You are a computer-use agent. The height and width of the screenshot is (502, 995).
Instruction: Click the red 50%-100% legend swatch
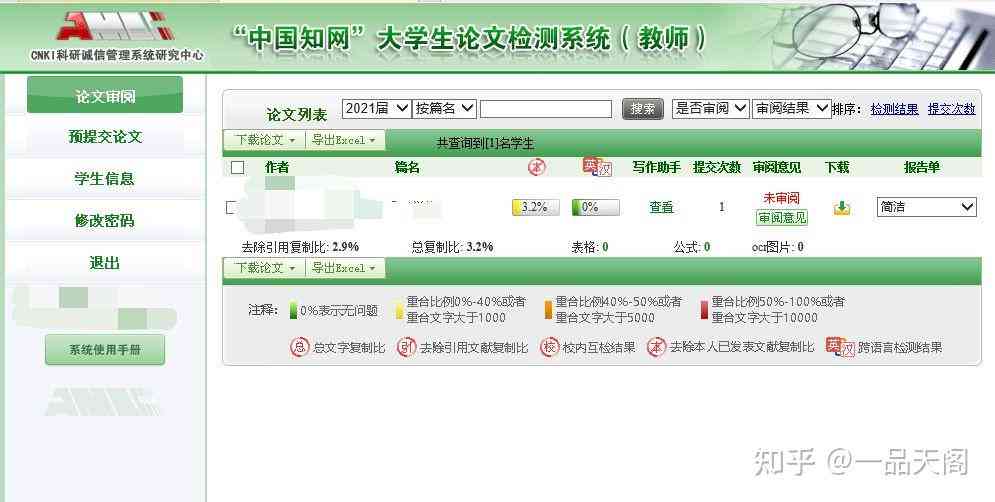pos(704,310)
